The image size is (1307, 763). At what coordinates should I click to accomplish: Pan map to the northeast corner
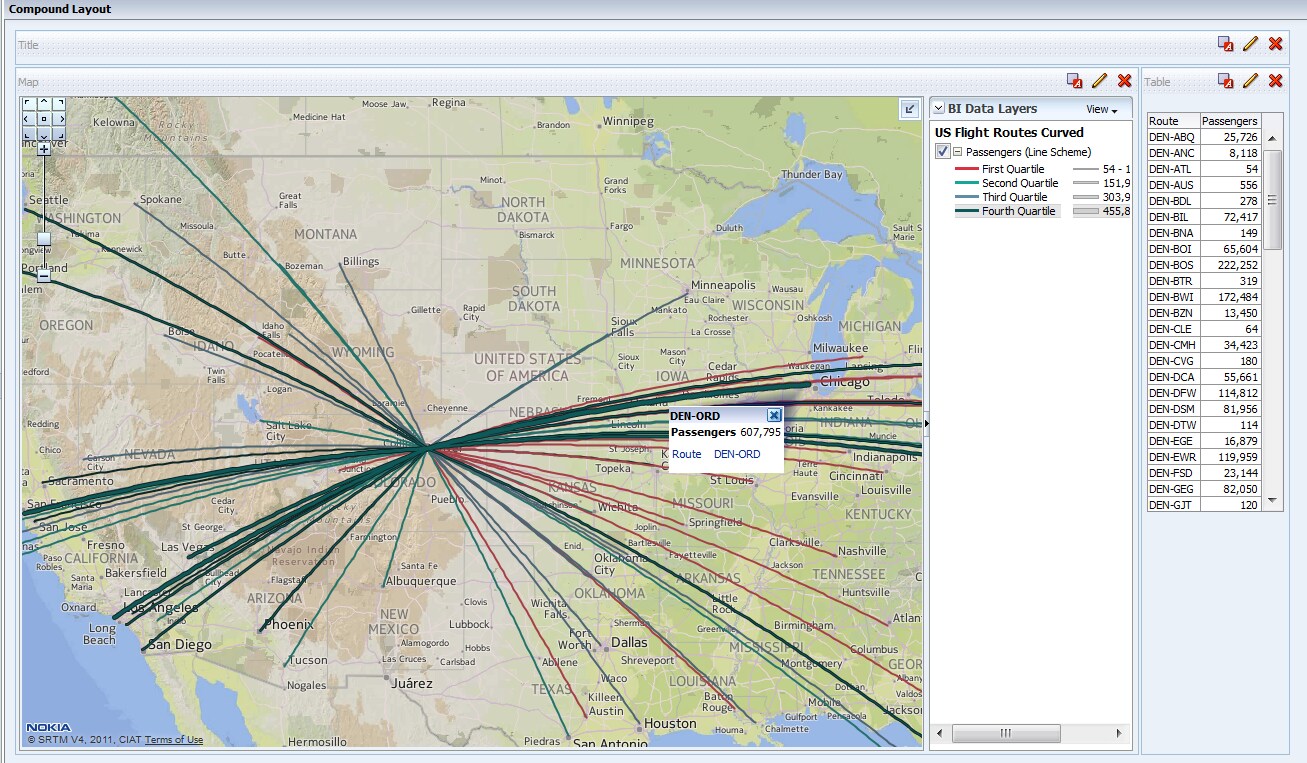tap(59, 103)
